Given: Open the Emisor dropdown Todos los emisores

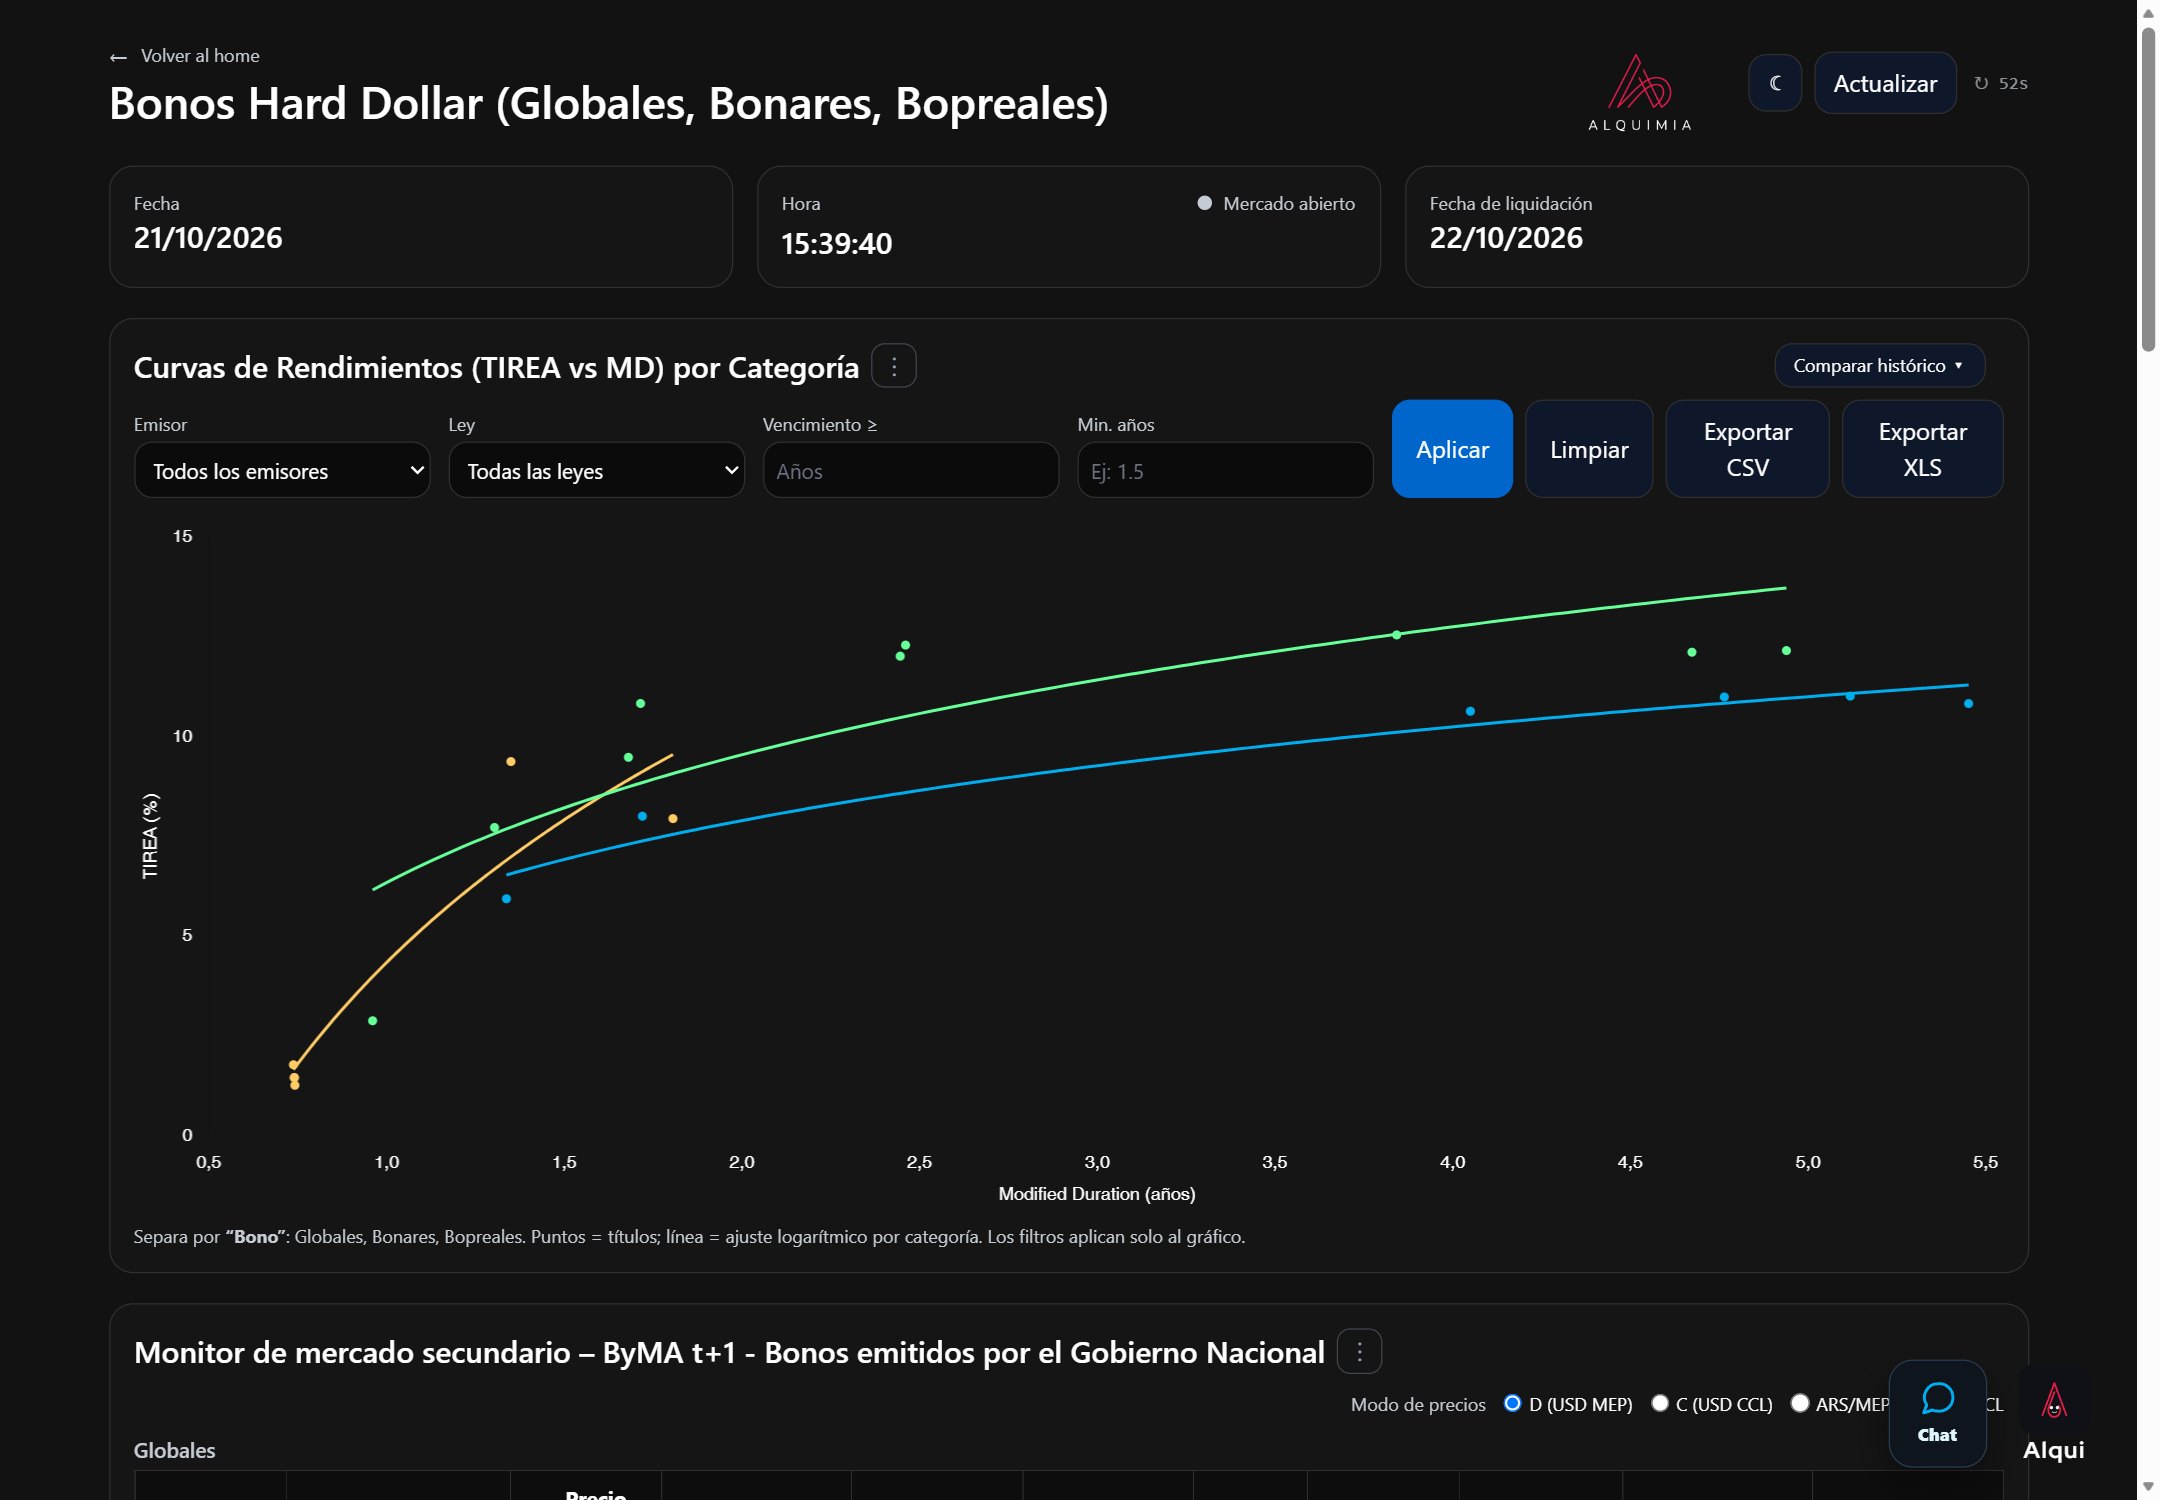Looking at the screenshot, I should [282, 470].
